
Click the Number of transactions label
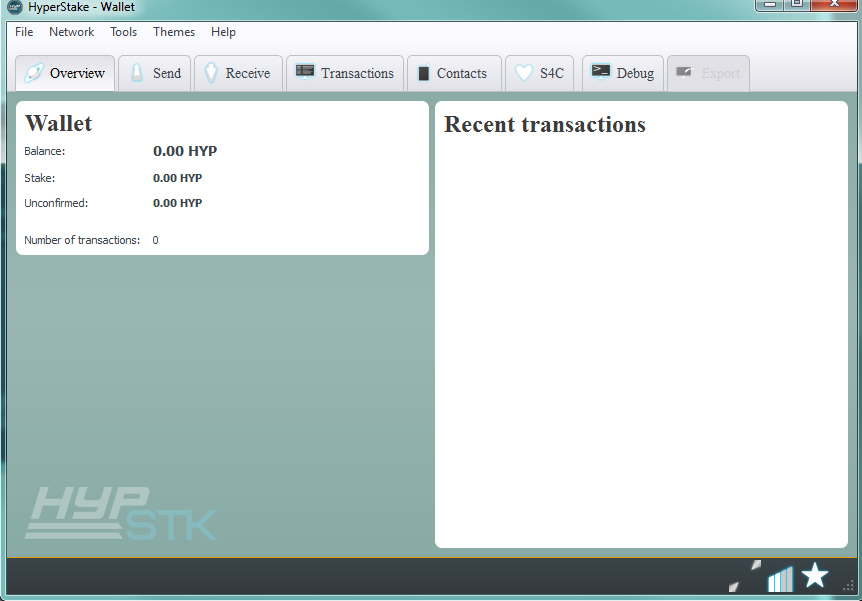point(82,240)
